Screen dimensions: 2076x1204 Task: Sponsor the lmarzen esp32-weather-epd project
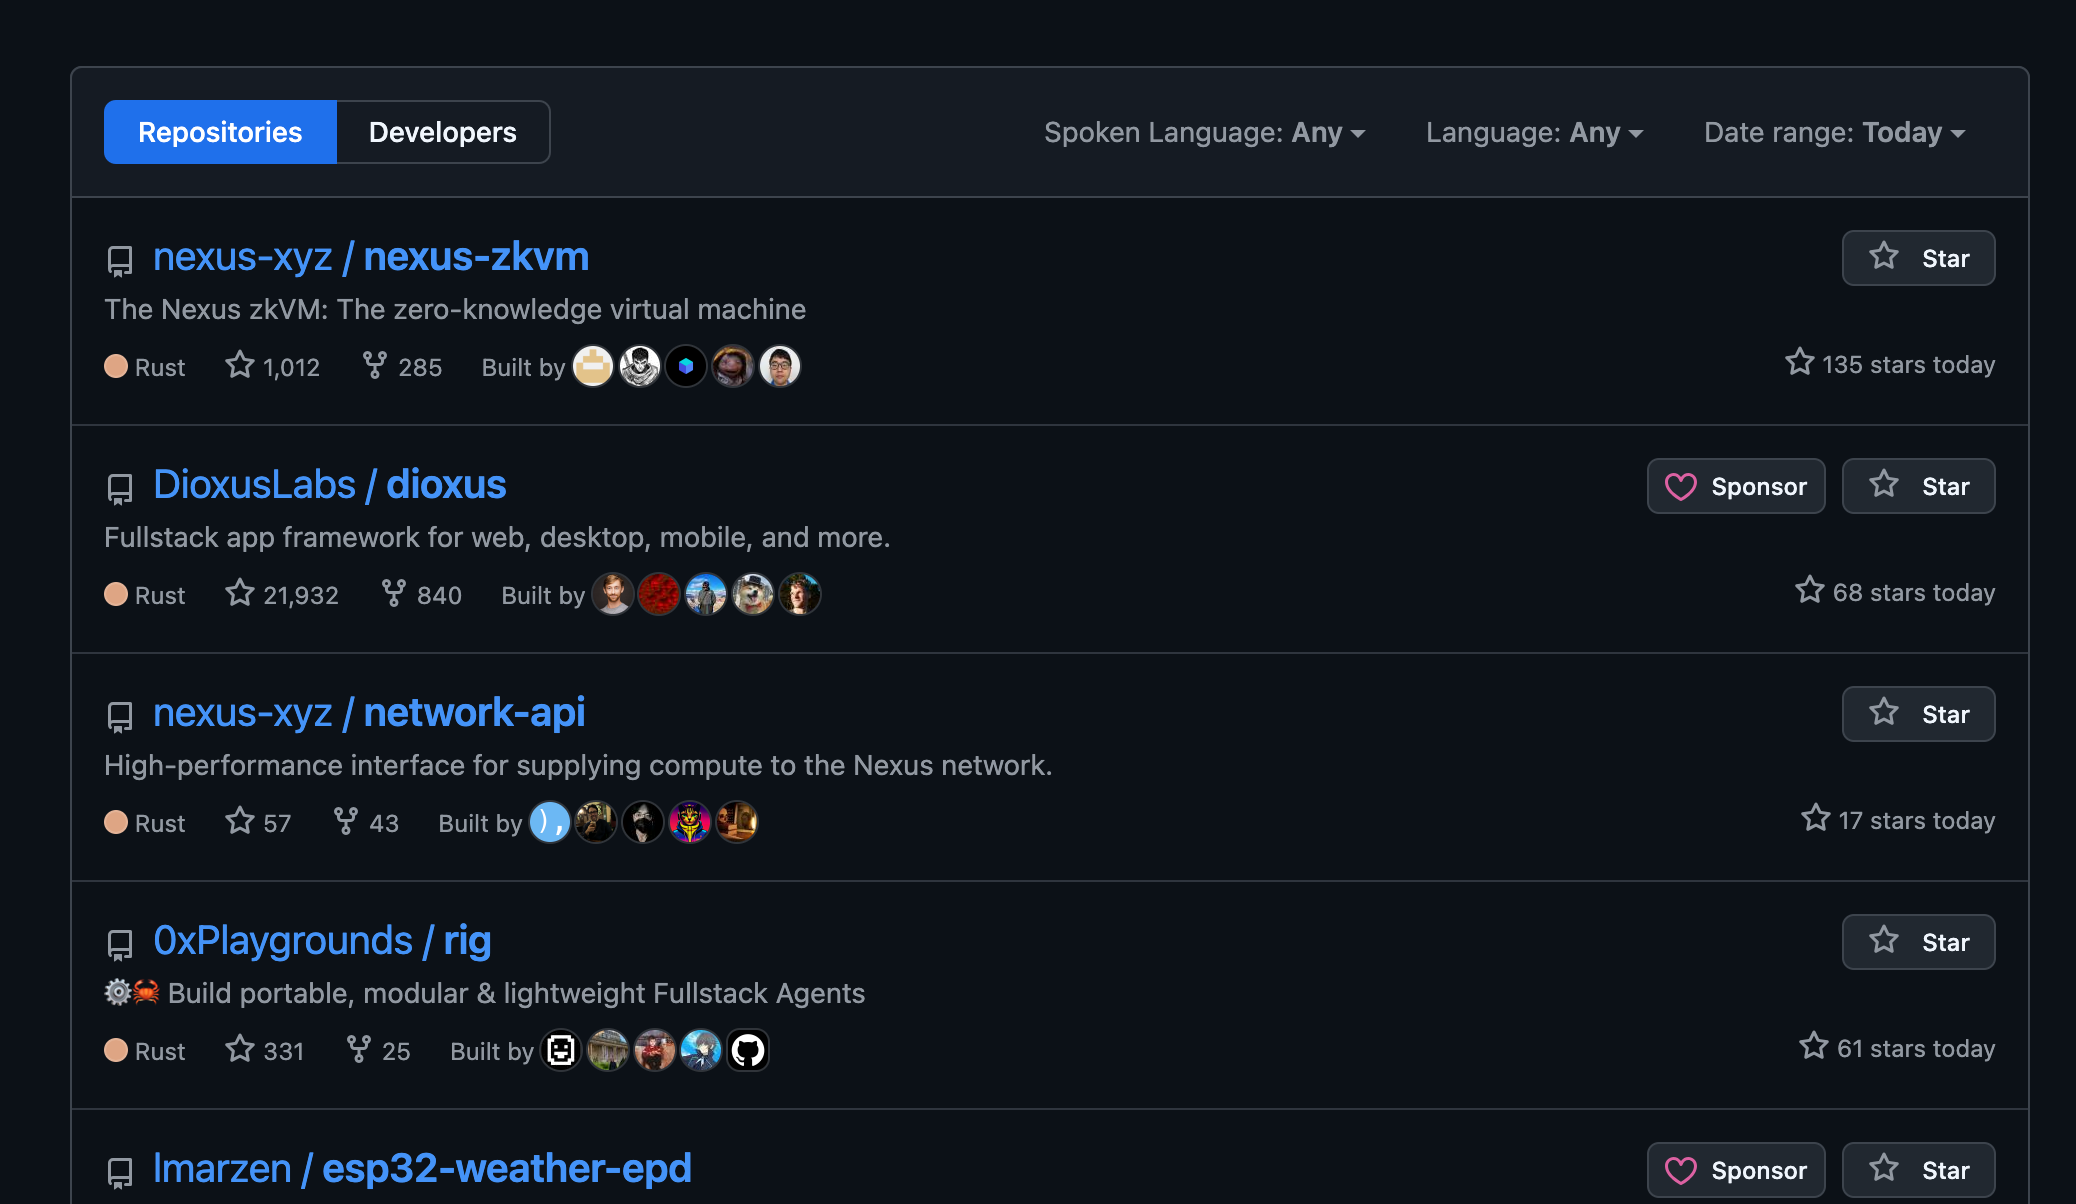coord(1736,1170)
